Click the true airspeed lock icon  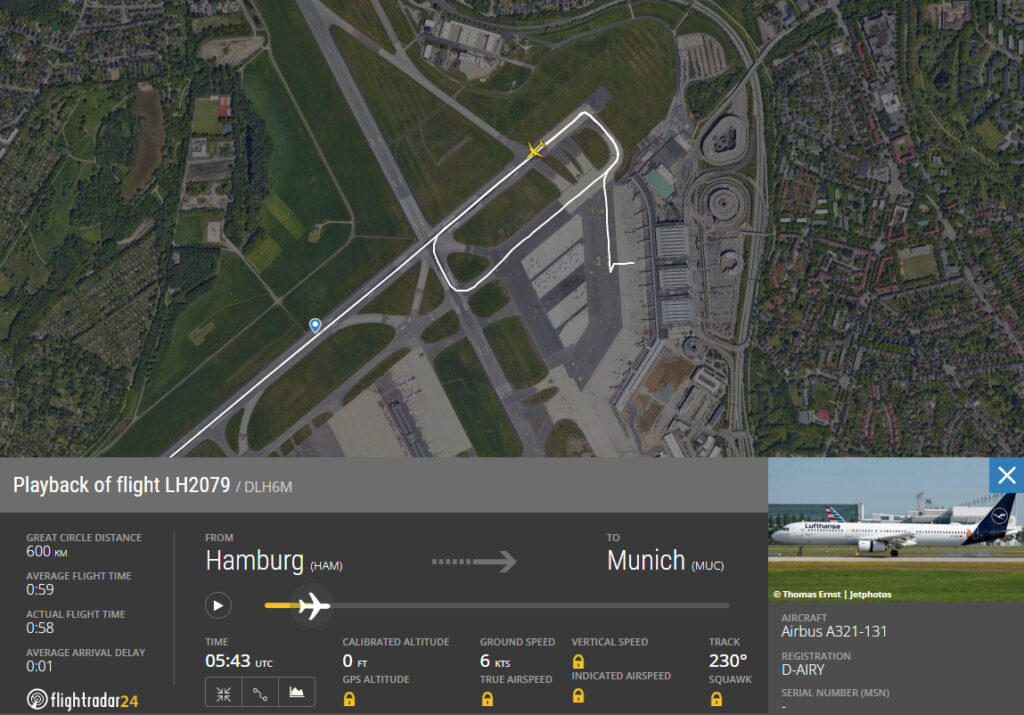click(487, 699)
